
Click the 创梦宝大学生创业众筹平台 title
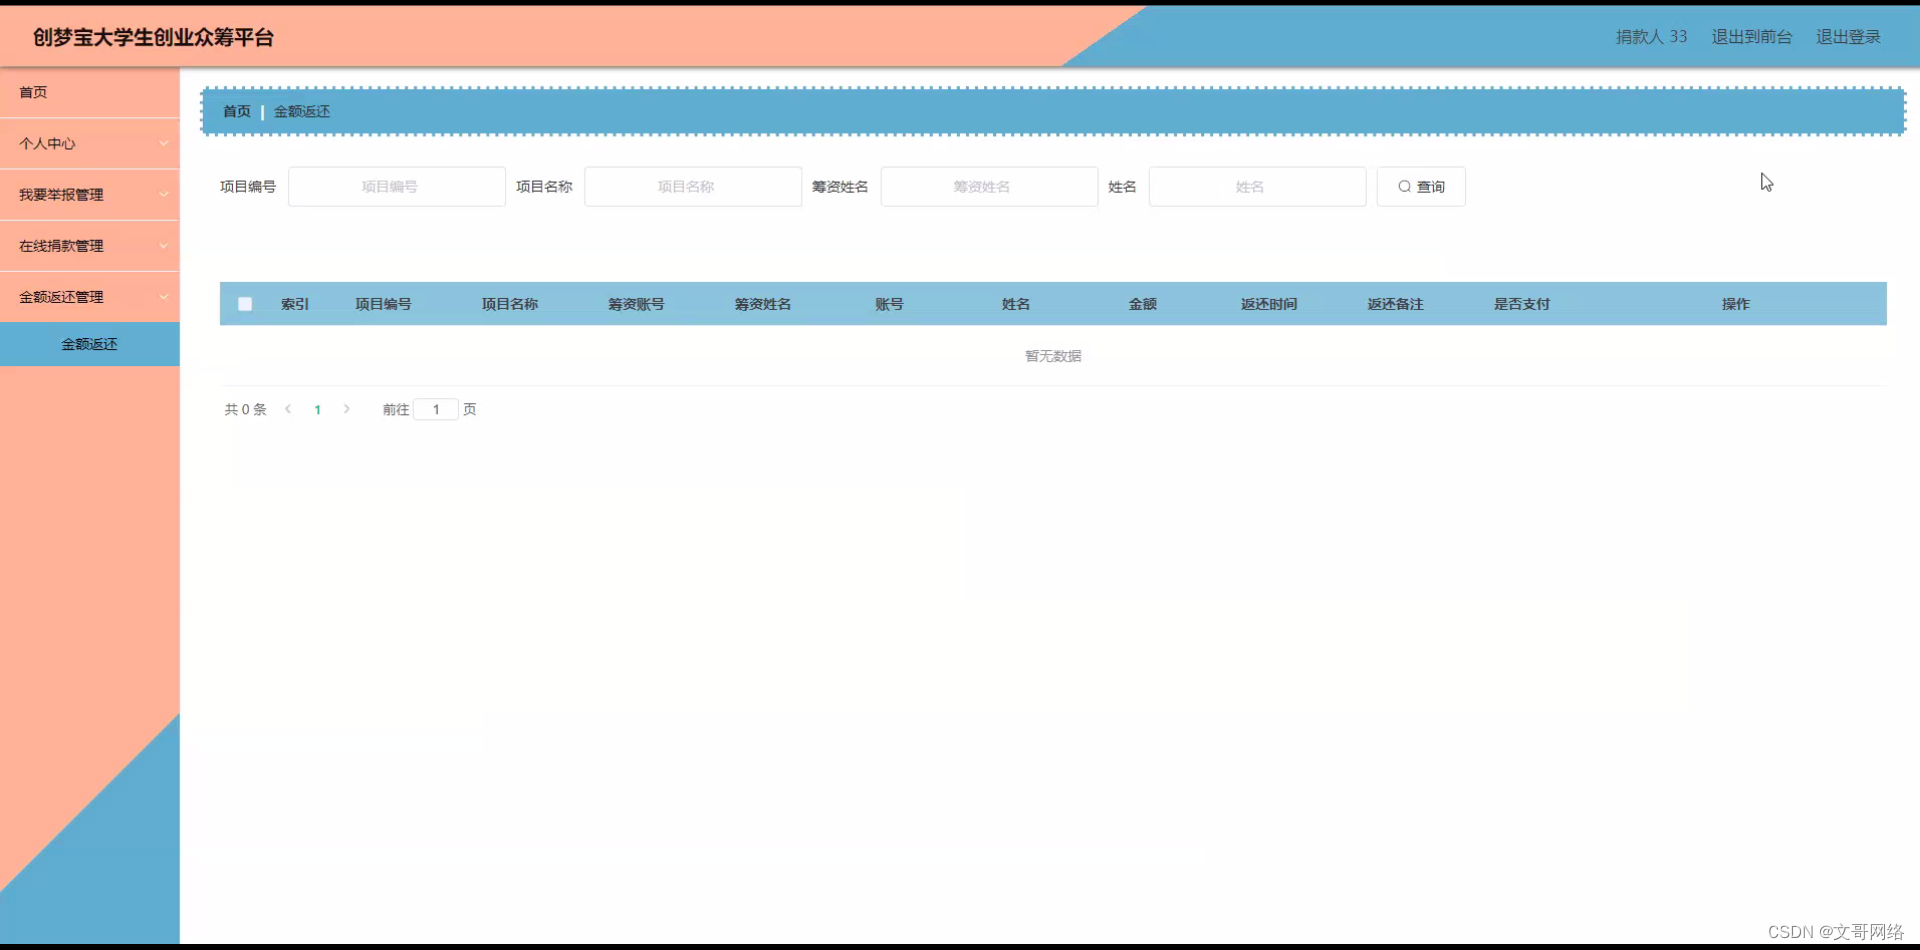coord(153,37)
